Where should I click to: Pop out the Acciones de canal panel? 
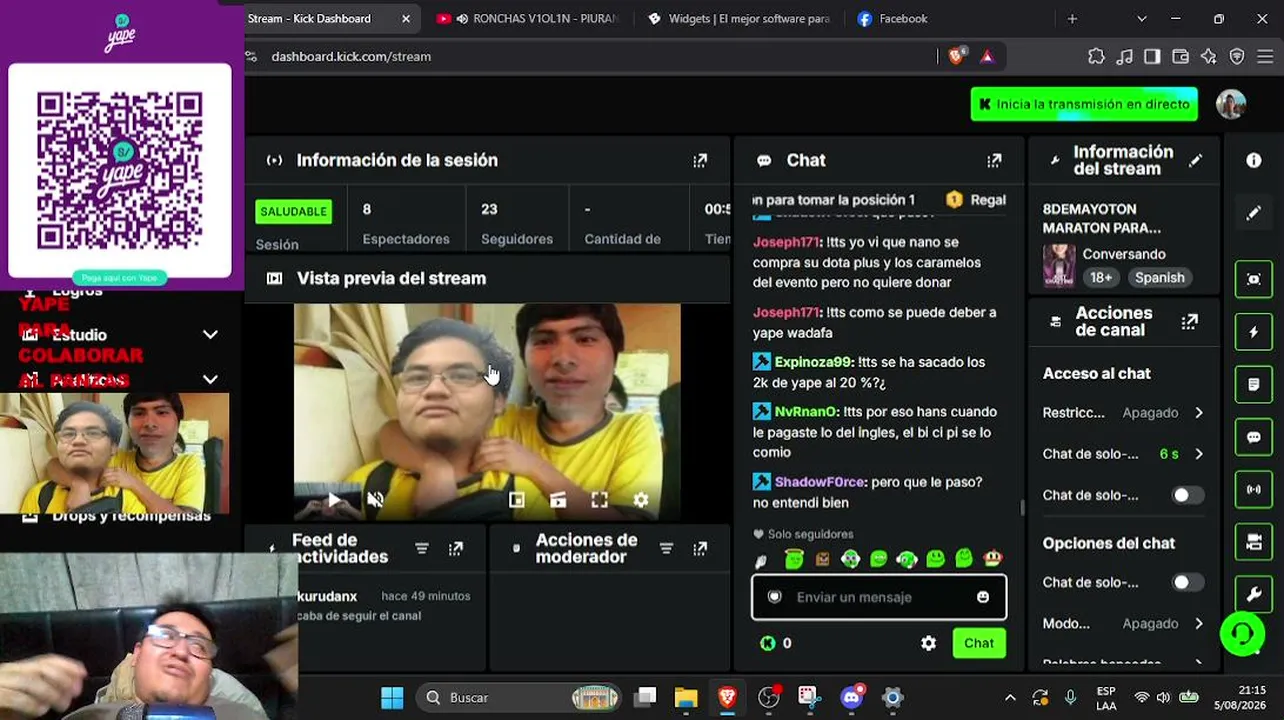click(1189, 321)
